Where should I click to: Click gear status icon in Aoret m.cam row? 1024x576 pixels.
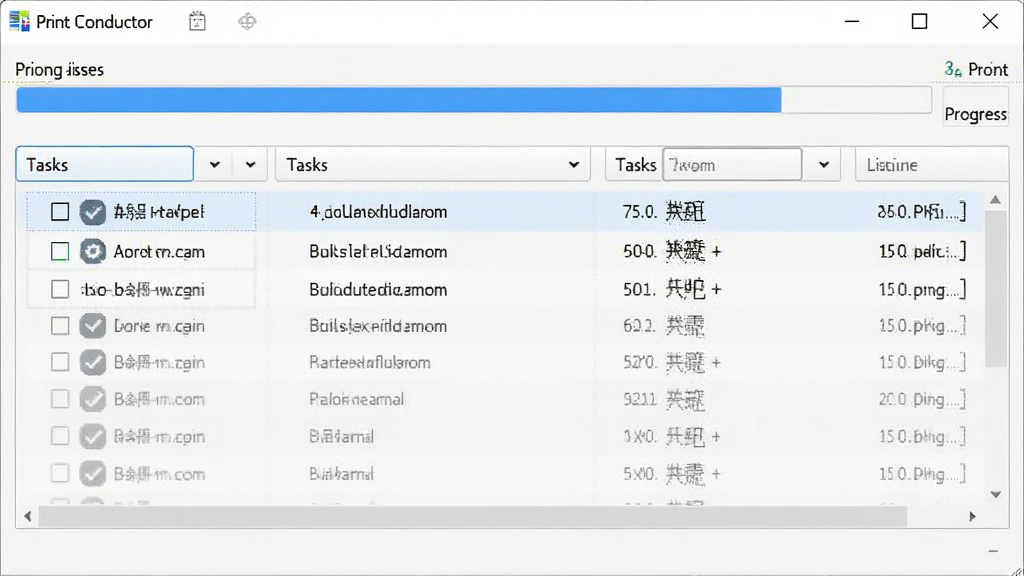coord(93,251)
